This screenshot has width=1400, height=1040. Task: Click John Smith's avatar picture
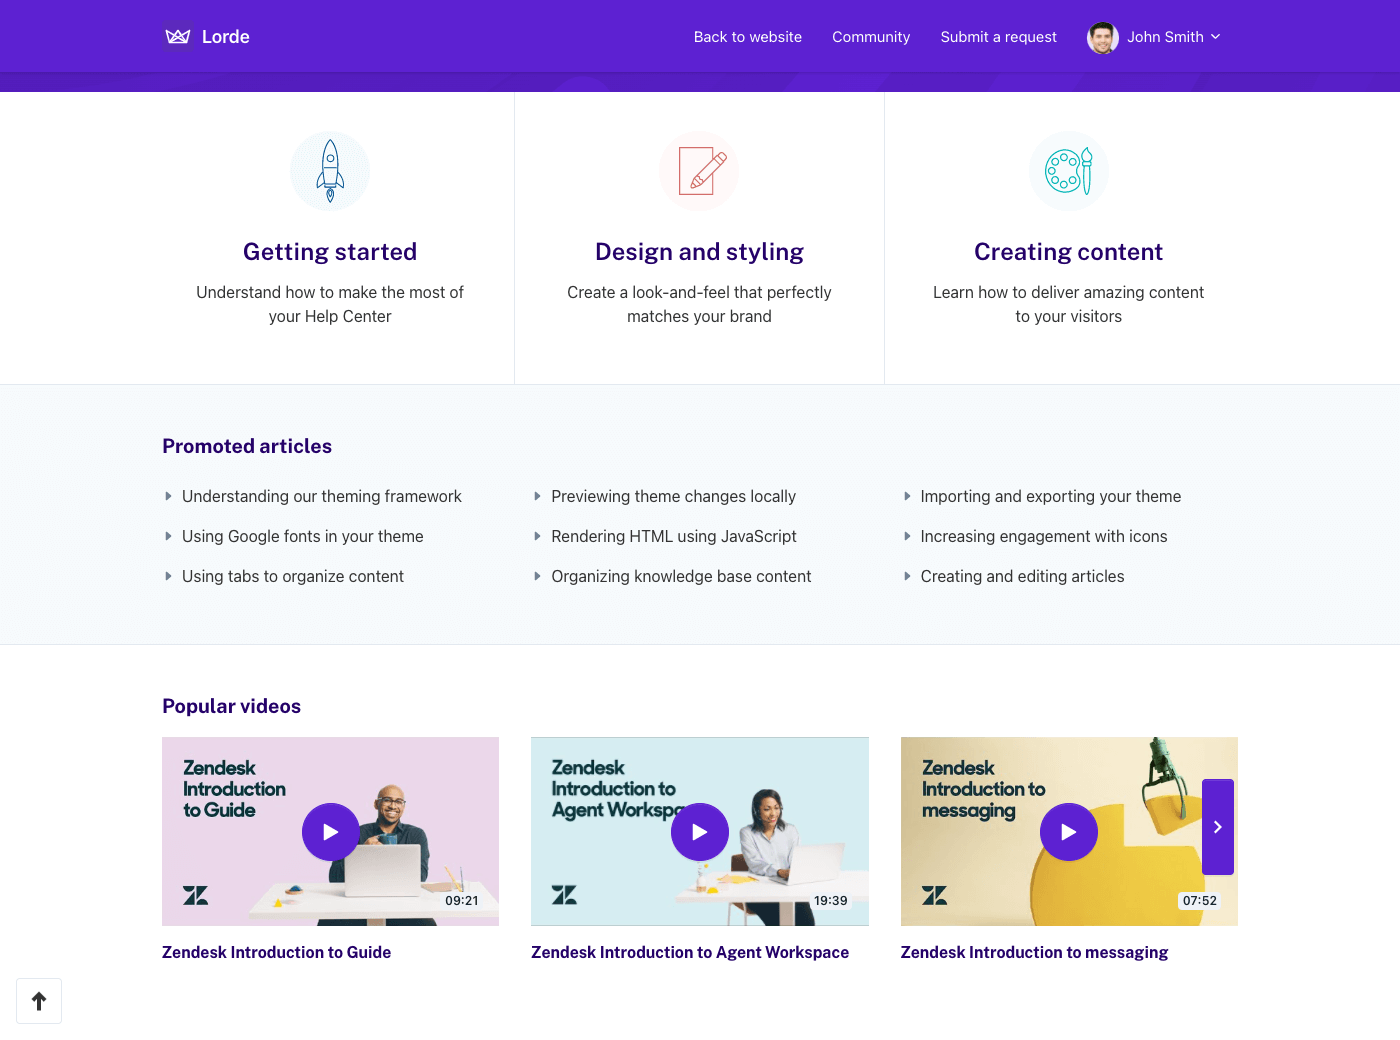pos(1103,37)
